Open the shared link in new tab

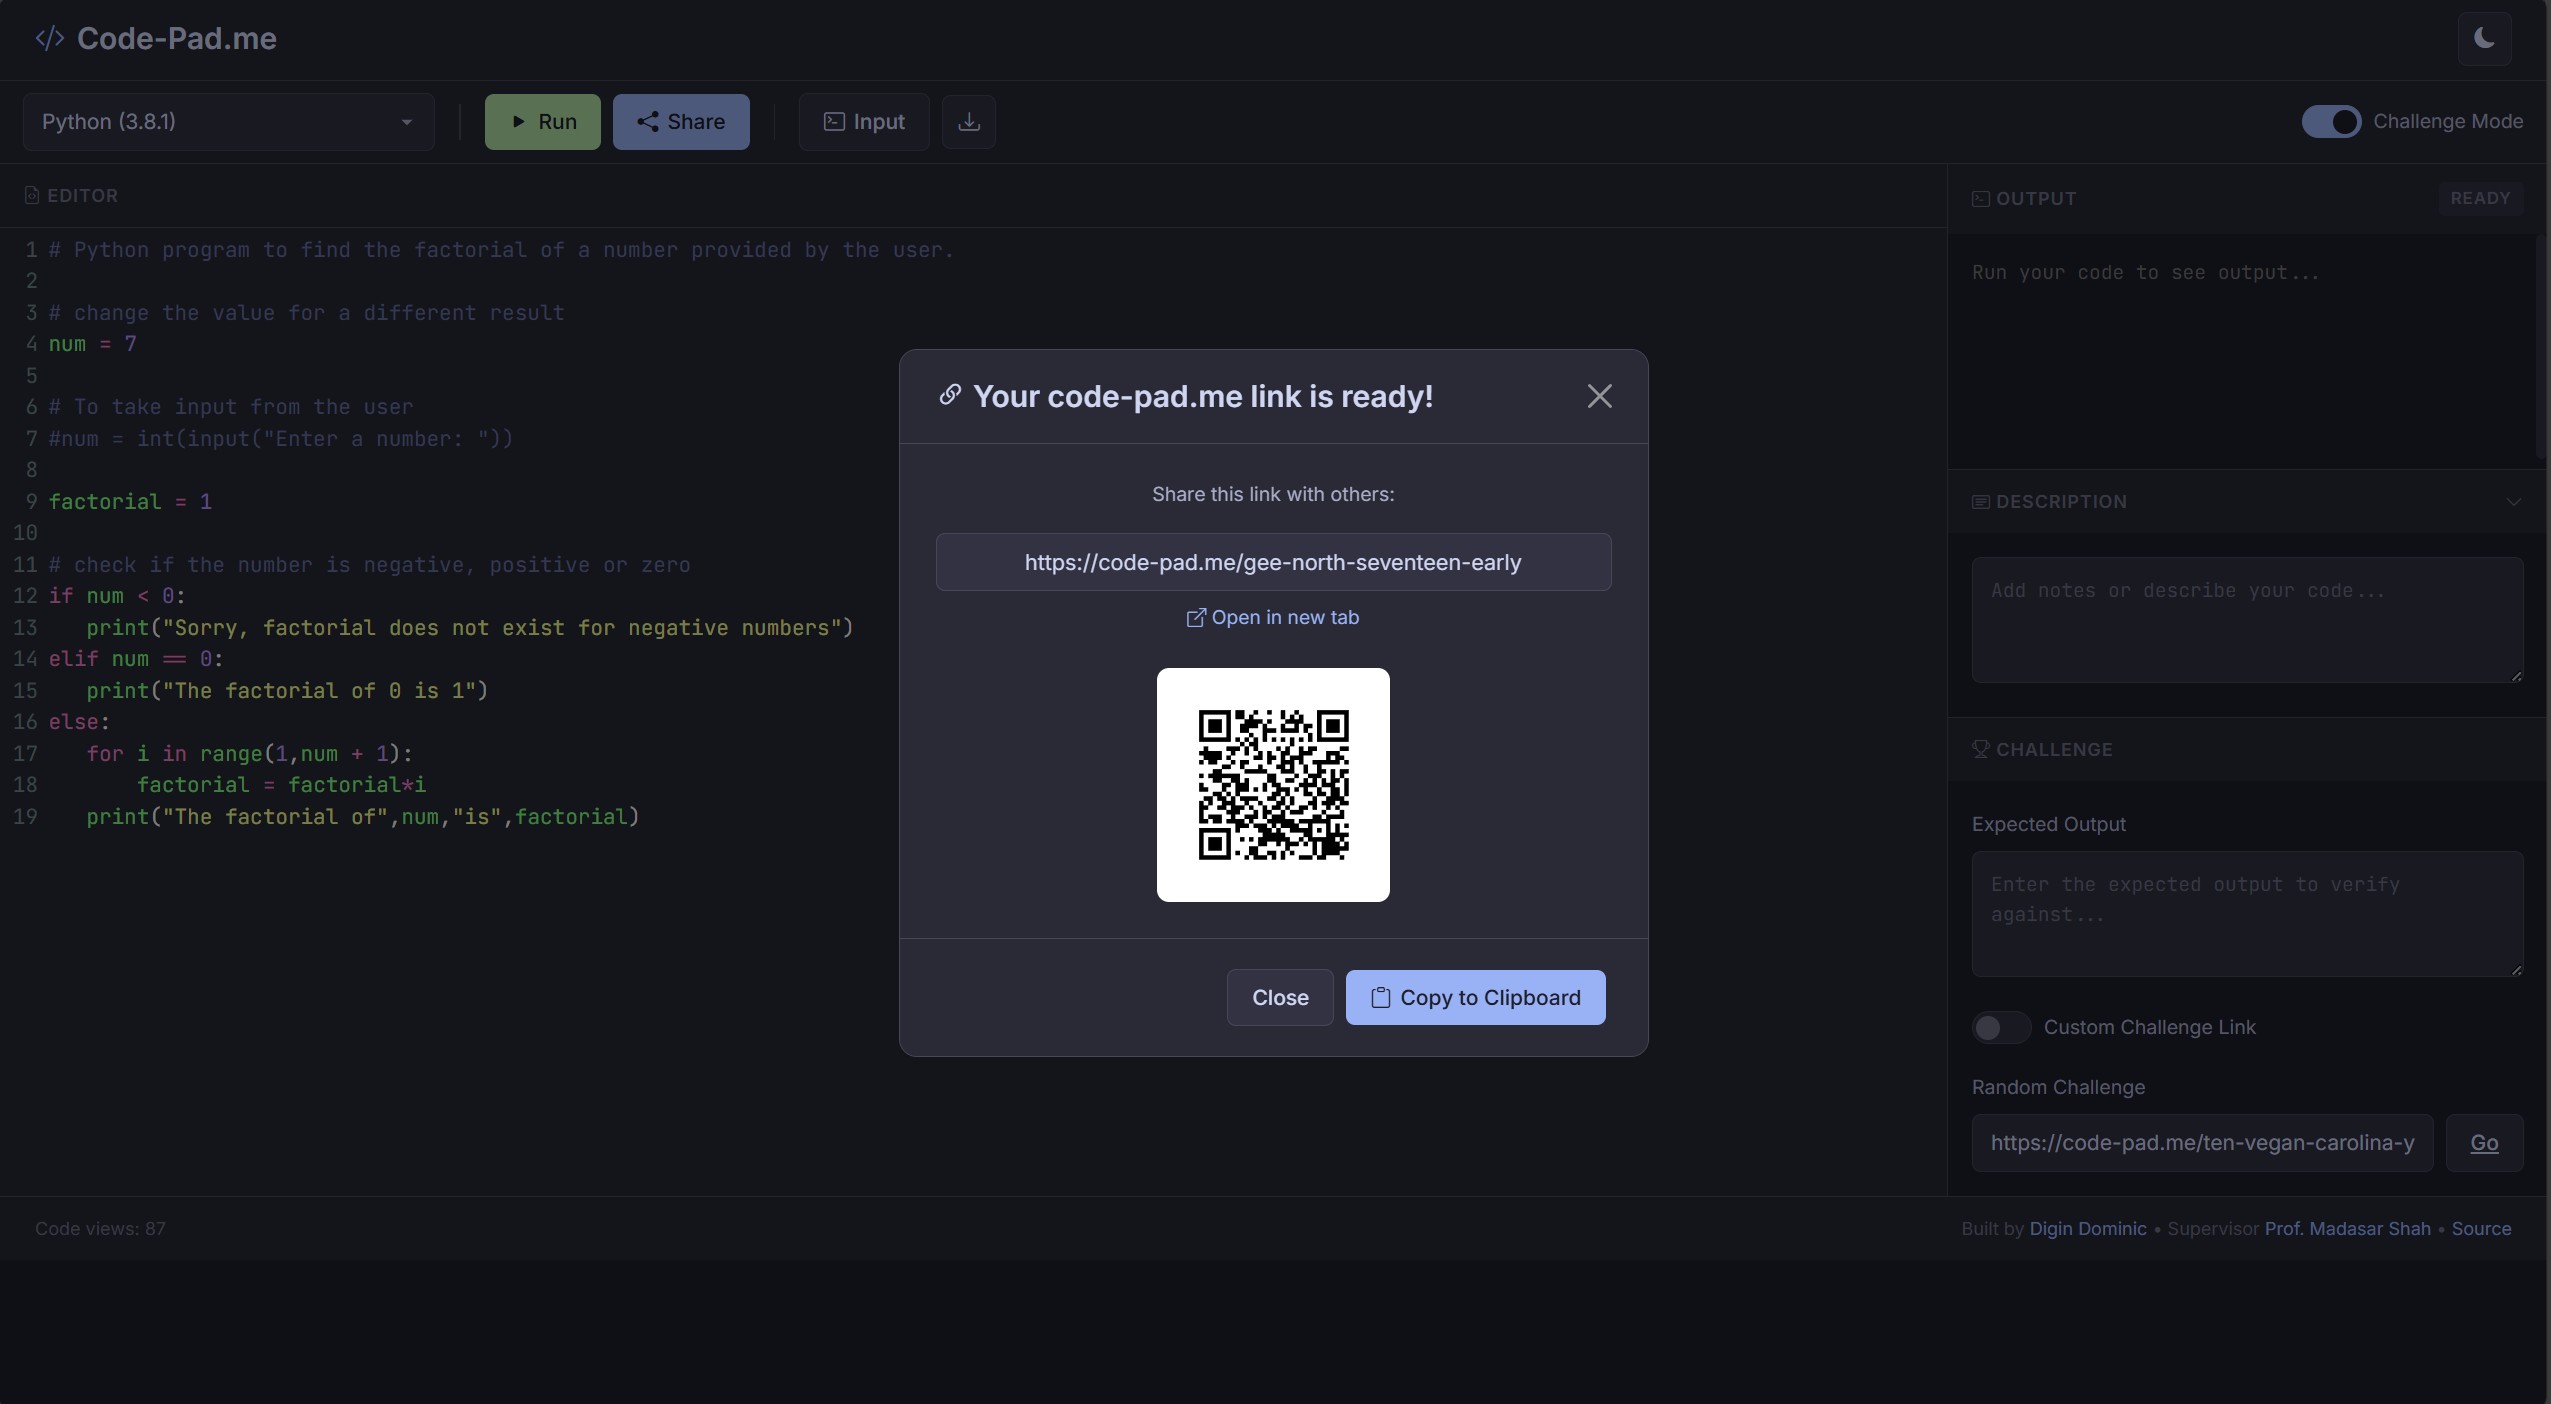click(1272, 617)
